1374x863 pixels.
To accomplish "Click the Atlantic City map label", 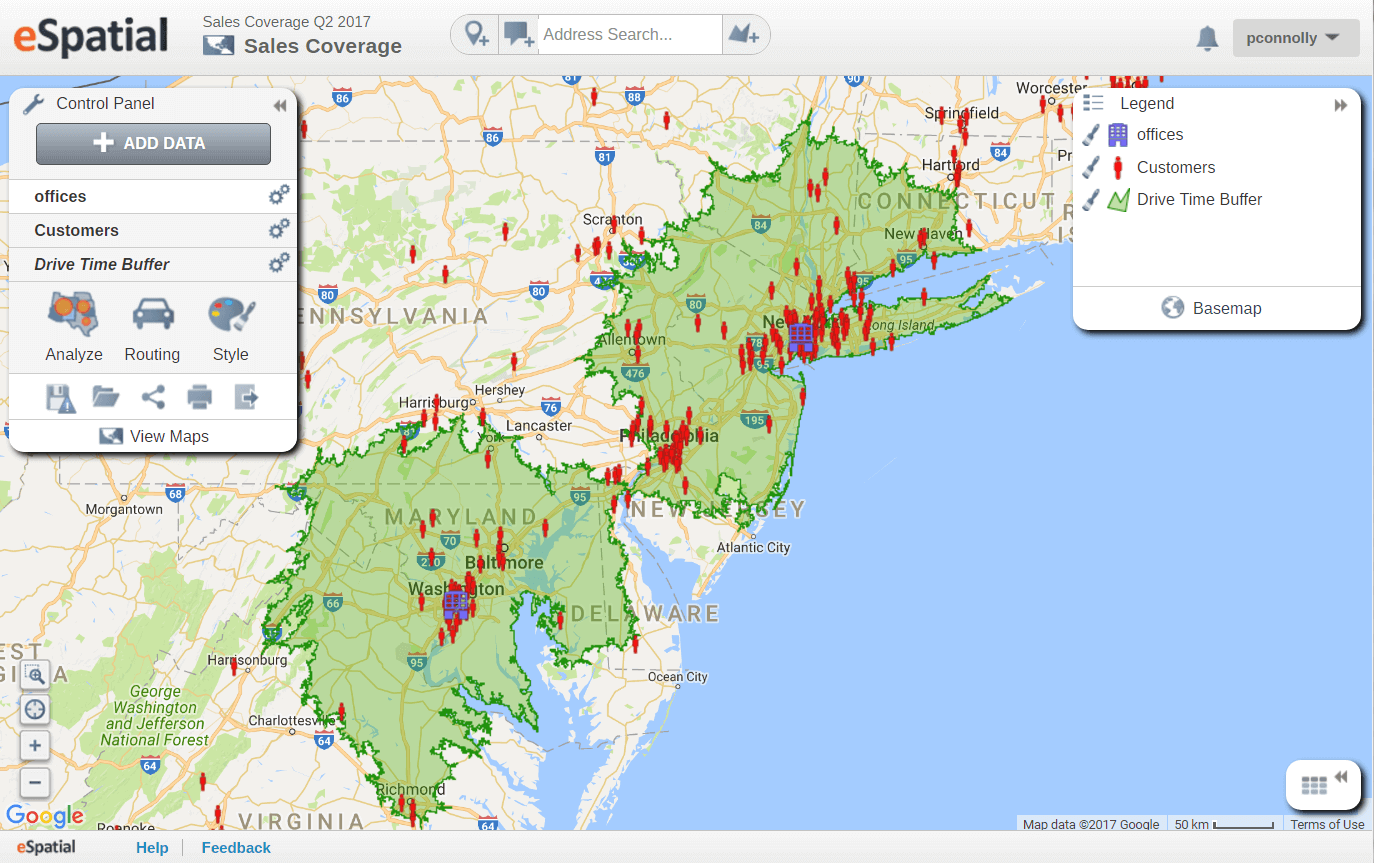I will pos(753,547).
